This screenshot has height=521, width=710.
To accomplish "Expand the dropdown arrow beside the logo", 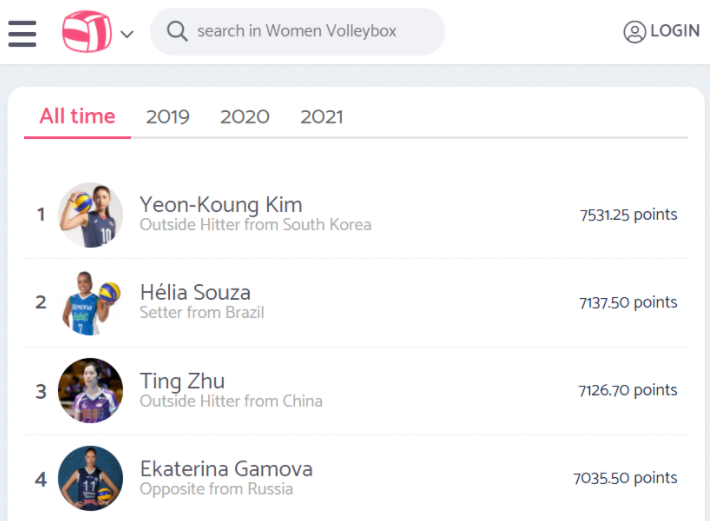I will tap(127, 34).
